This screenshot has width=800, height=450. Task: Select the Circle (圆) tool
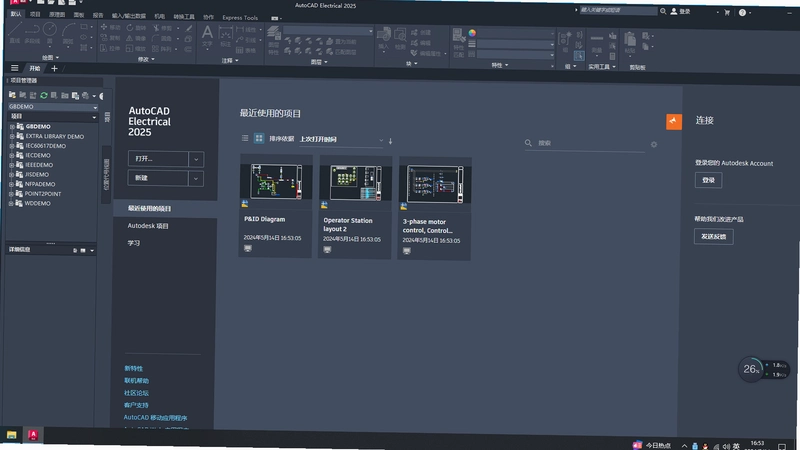[49, 33]
